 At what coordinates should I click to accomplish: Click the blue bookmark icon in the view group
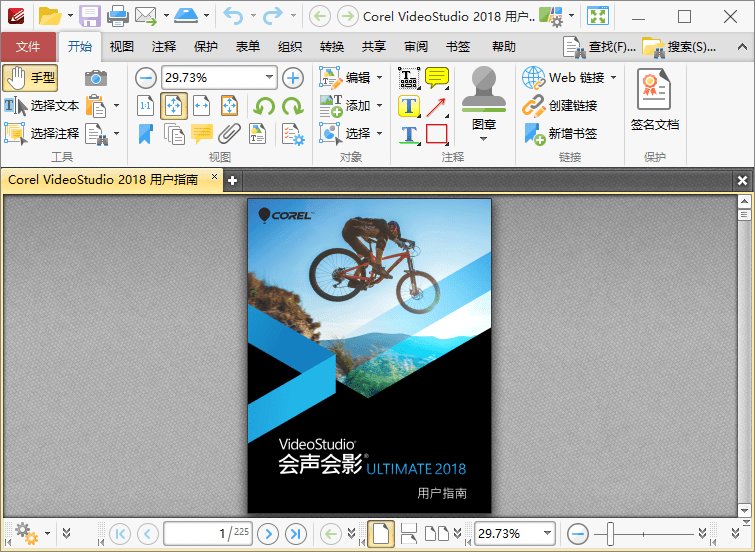146,133
